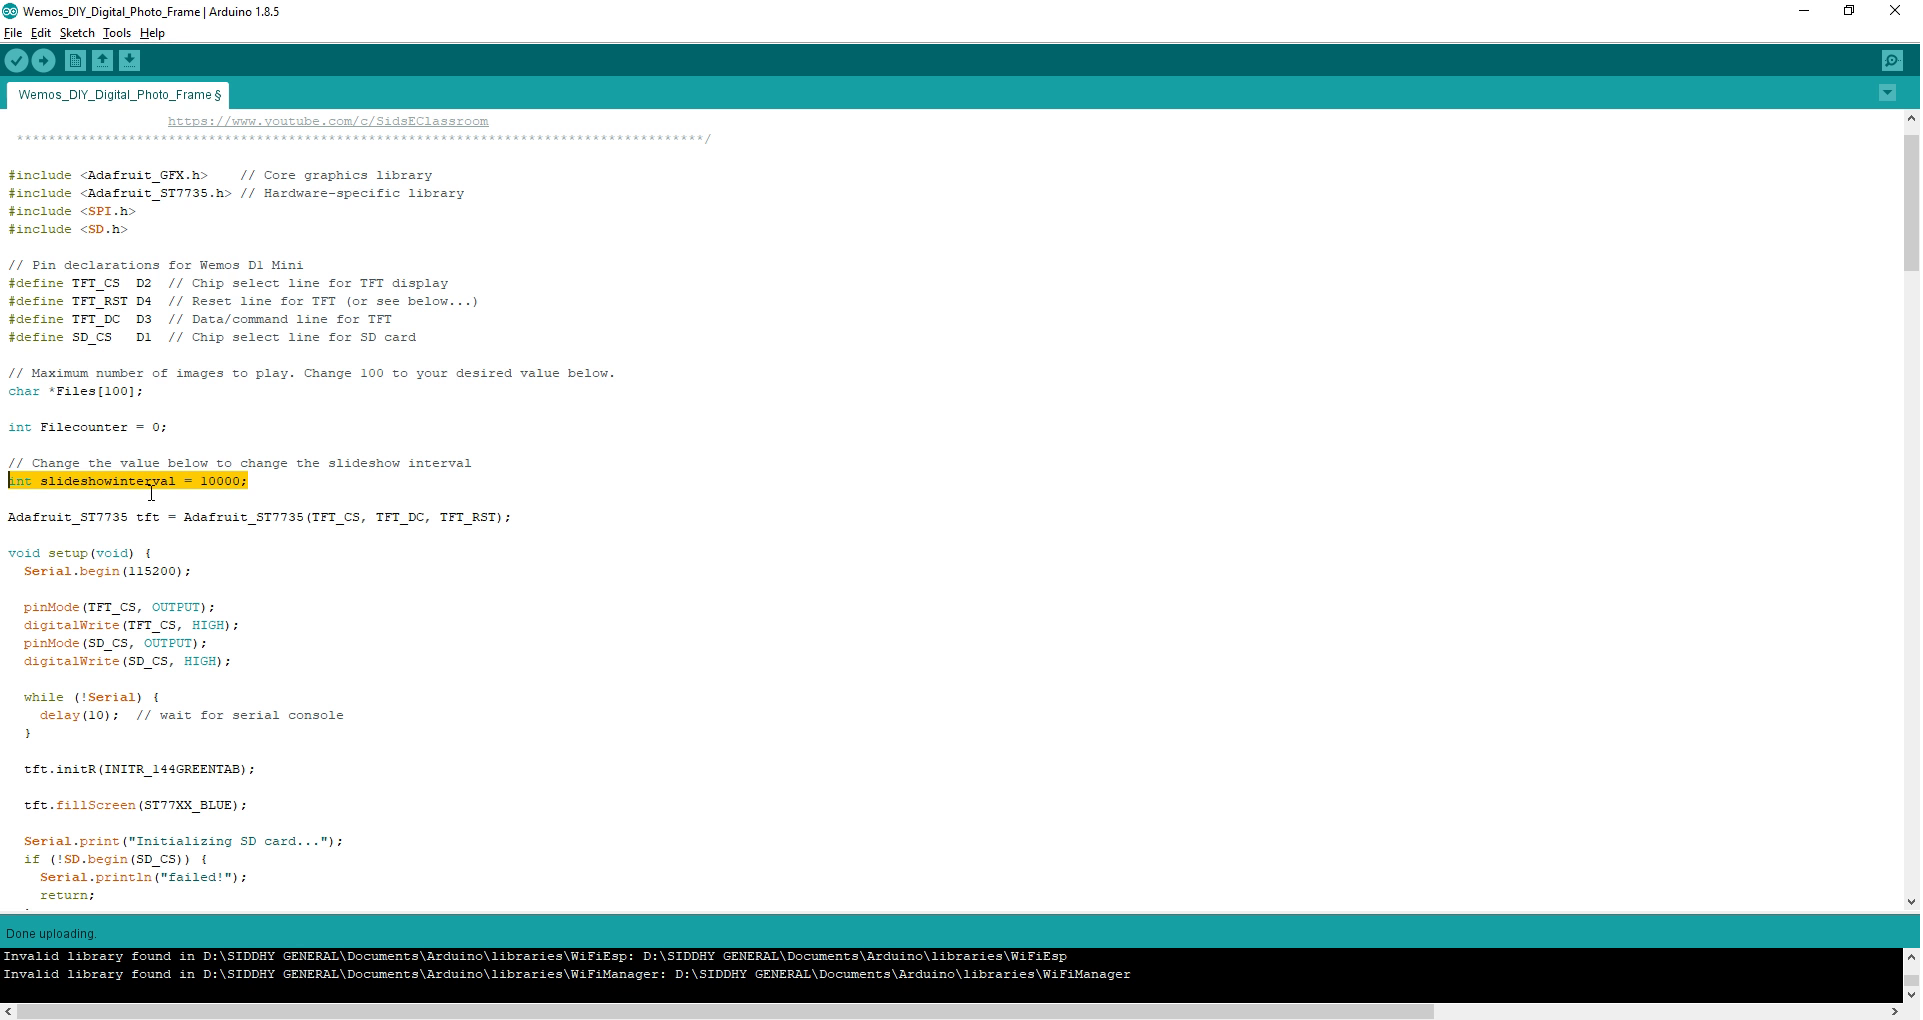Place cursor on the TFT_RST define line

[x=243, y=301]
